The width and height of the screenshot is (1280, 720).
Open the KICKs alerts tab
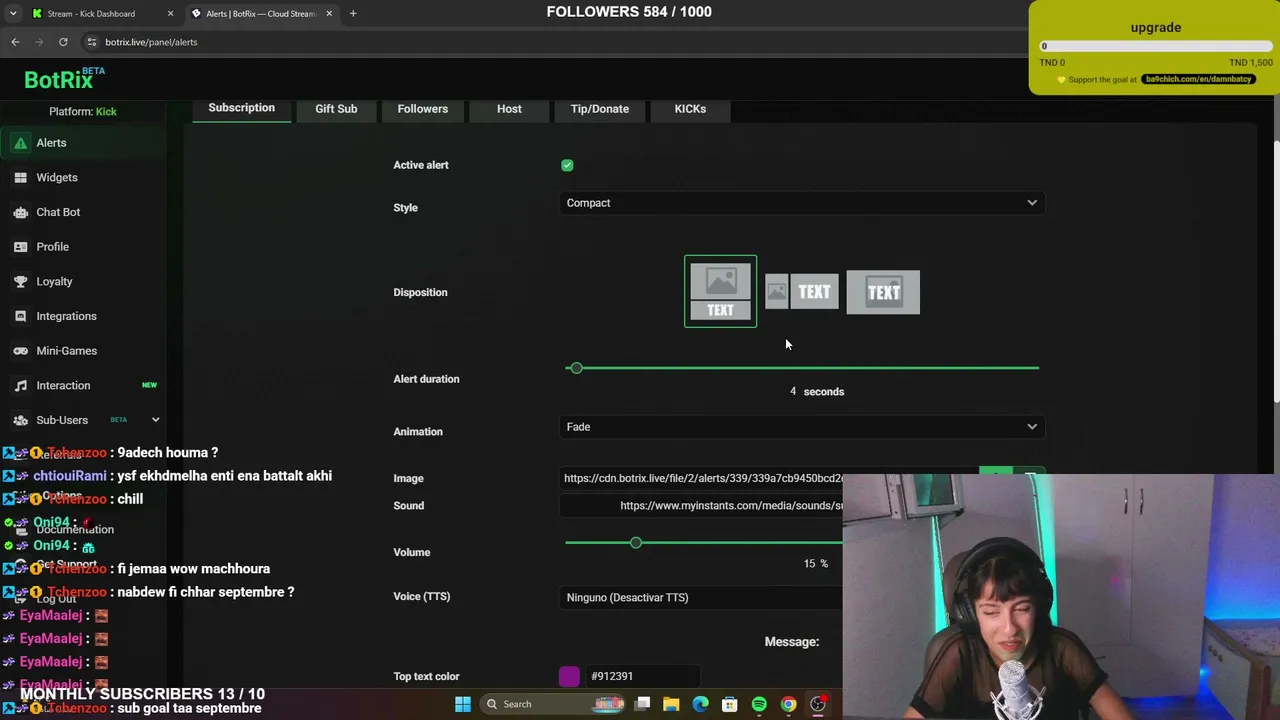coord(690,109)
